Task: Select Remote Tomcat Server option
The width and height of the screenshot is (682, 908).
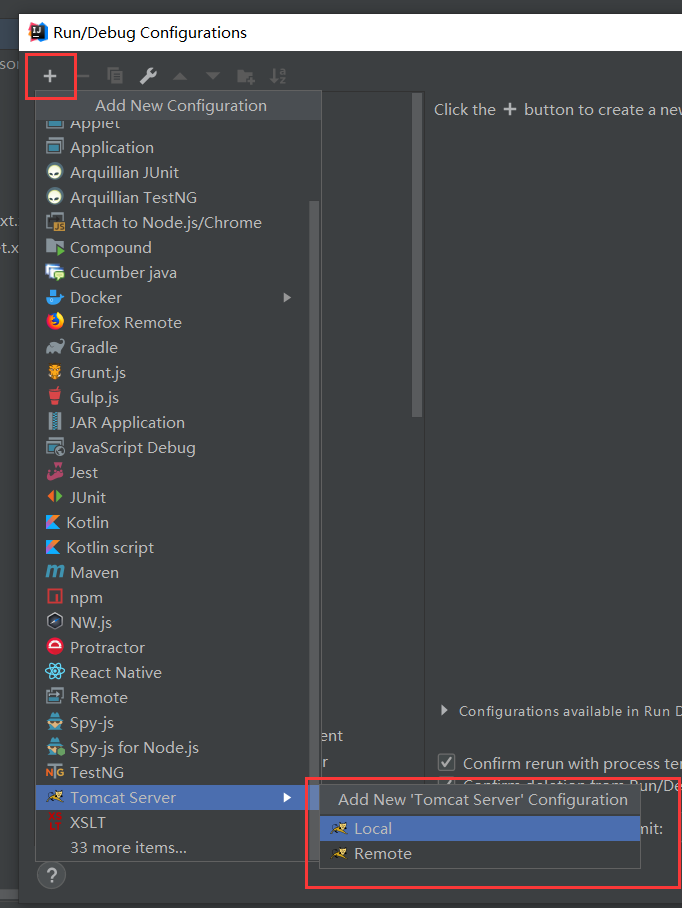Action: tap(480, 853)
